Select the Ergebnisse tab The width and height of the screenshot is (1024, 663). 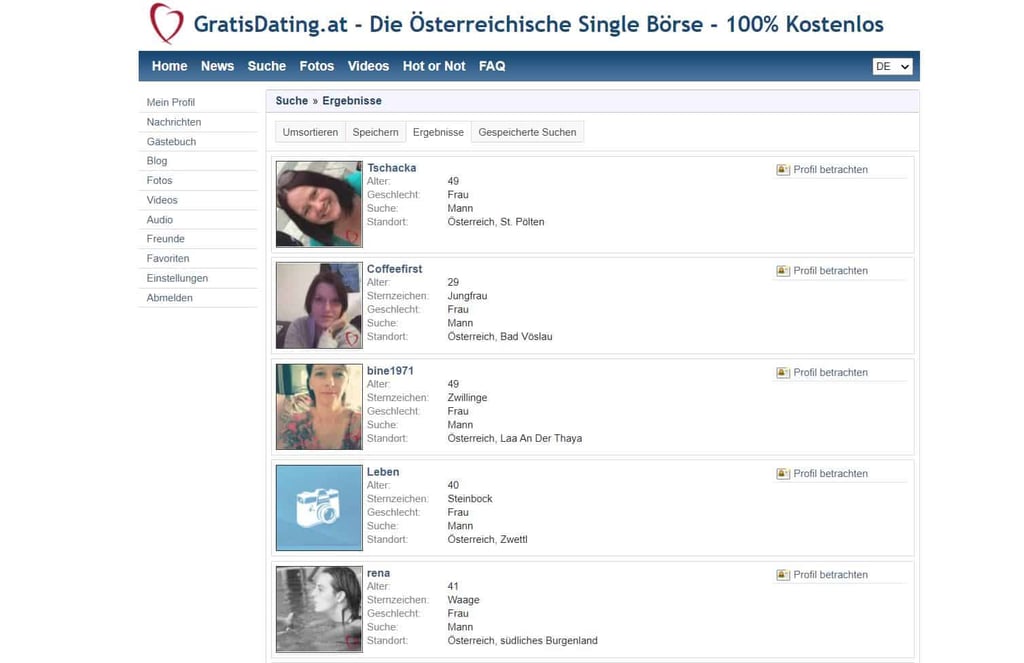(438, 132)
